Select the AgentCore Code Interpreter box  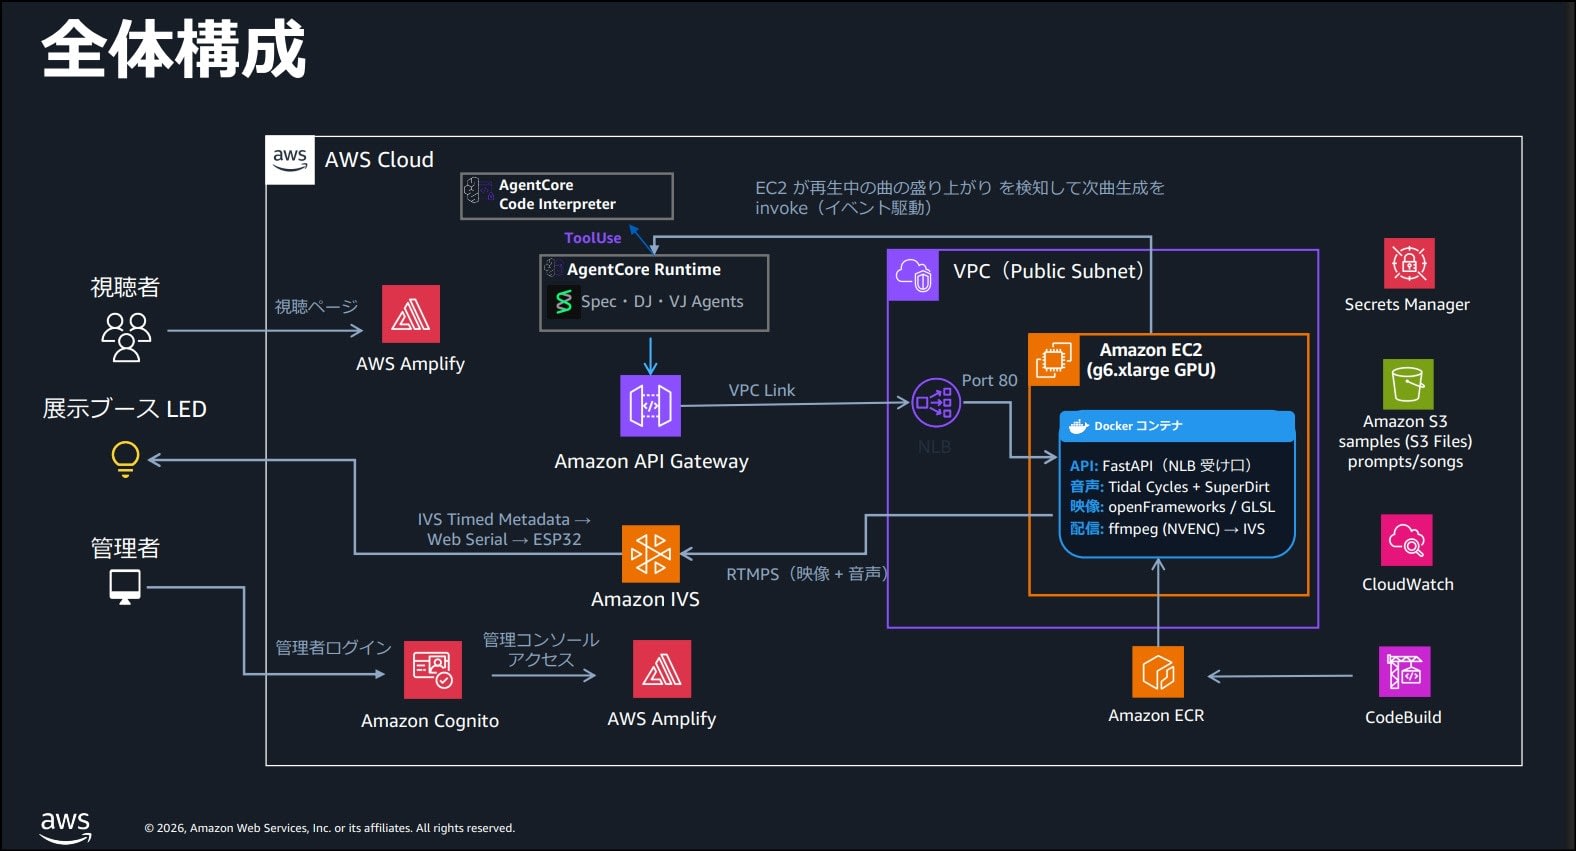pos(567,196)
